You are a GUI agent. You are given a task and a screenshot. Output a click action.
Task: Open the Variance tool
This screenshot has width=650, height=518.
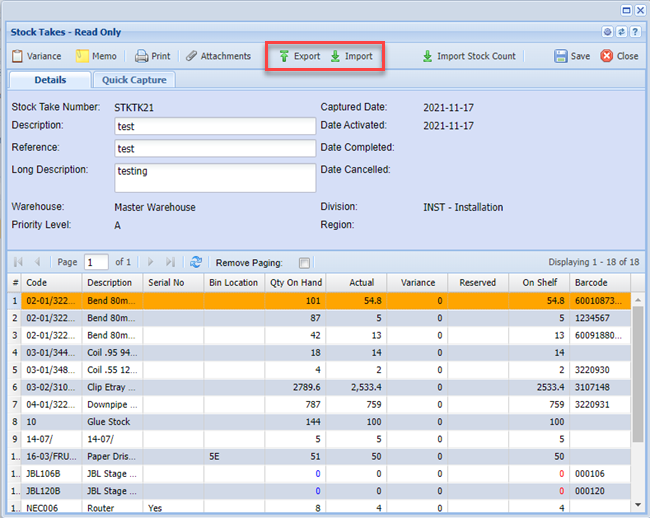(36, 56)
